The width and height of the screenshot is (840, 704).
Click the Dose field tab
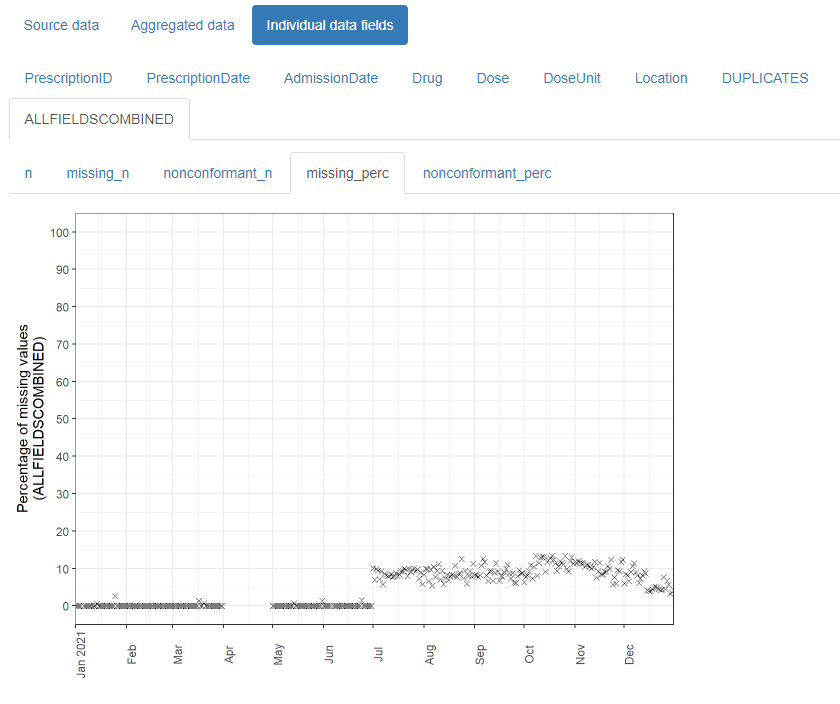pos(492,78)
